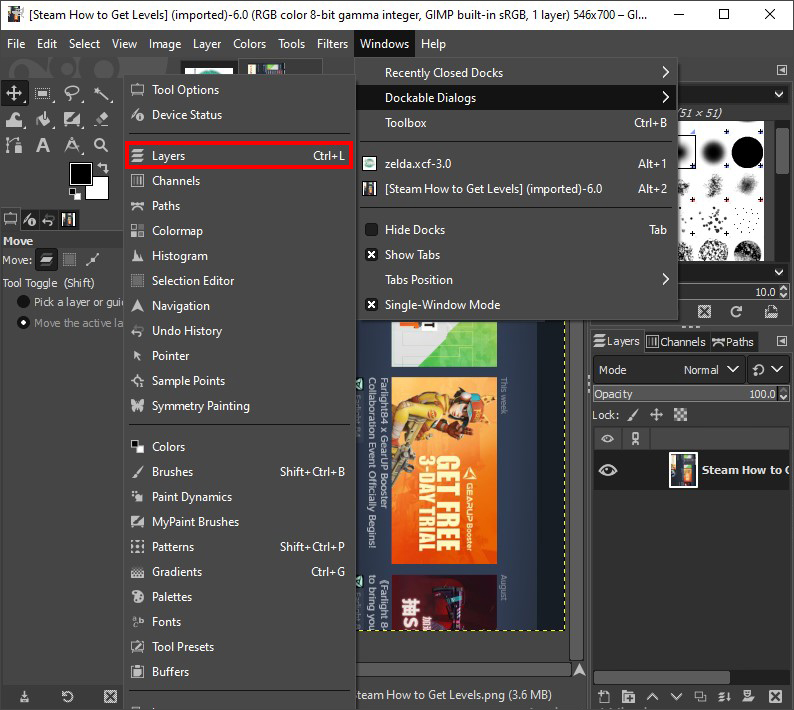Open the layer Mode Normal dropdown

click(x=668, y=370)
